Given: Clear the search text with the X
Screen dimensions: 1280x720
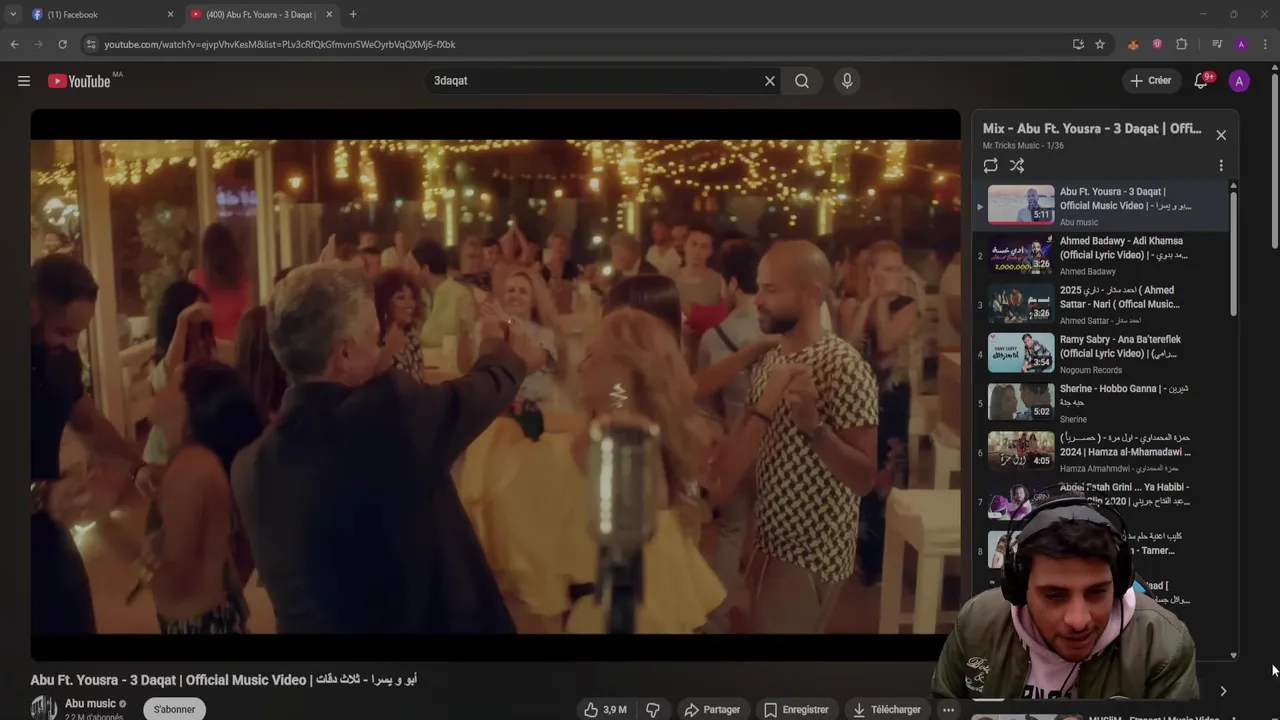Looking at the screenshot, I should click(770, 81).
